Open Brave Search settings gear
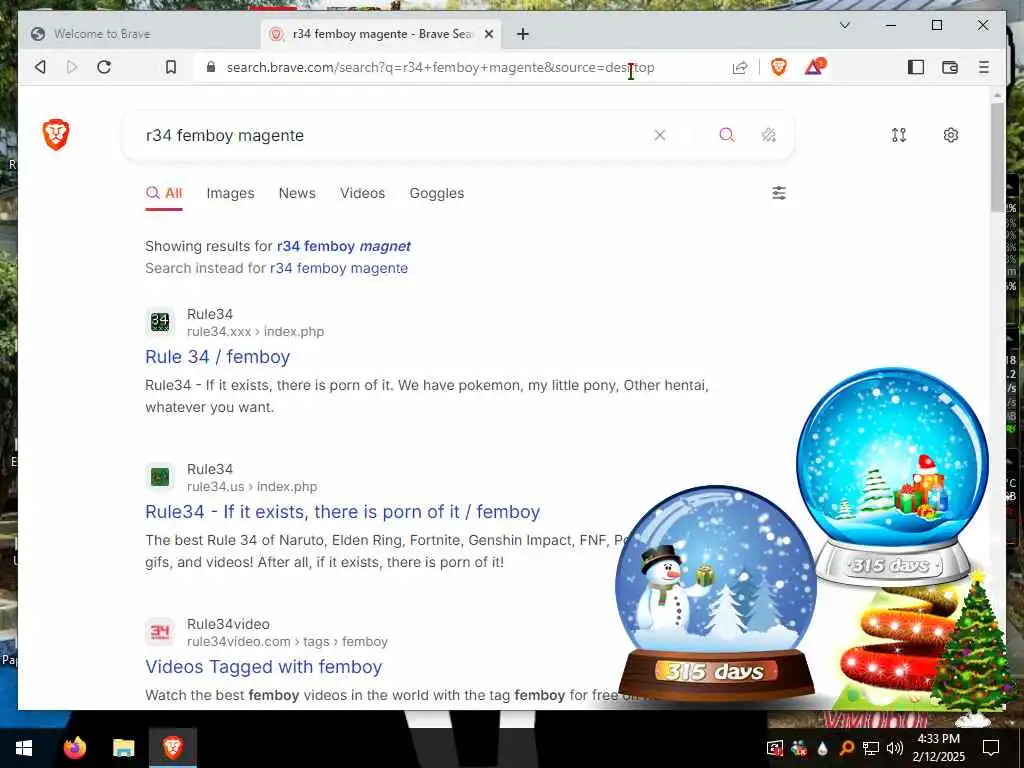The height and width of the screenshot is (768, 1024). coord(951,135)
